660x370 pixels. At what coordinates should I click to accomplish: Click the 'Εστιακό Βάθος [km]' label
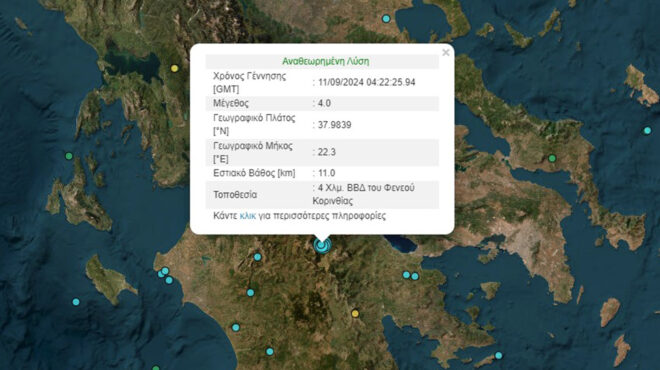254,173
